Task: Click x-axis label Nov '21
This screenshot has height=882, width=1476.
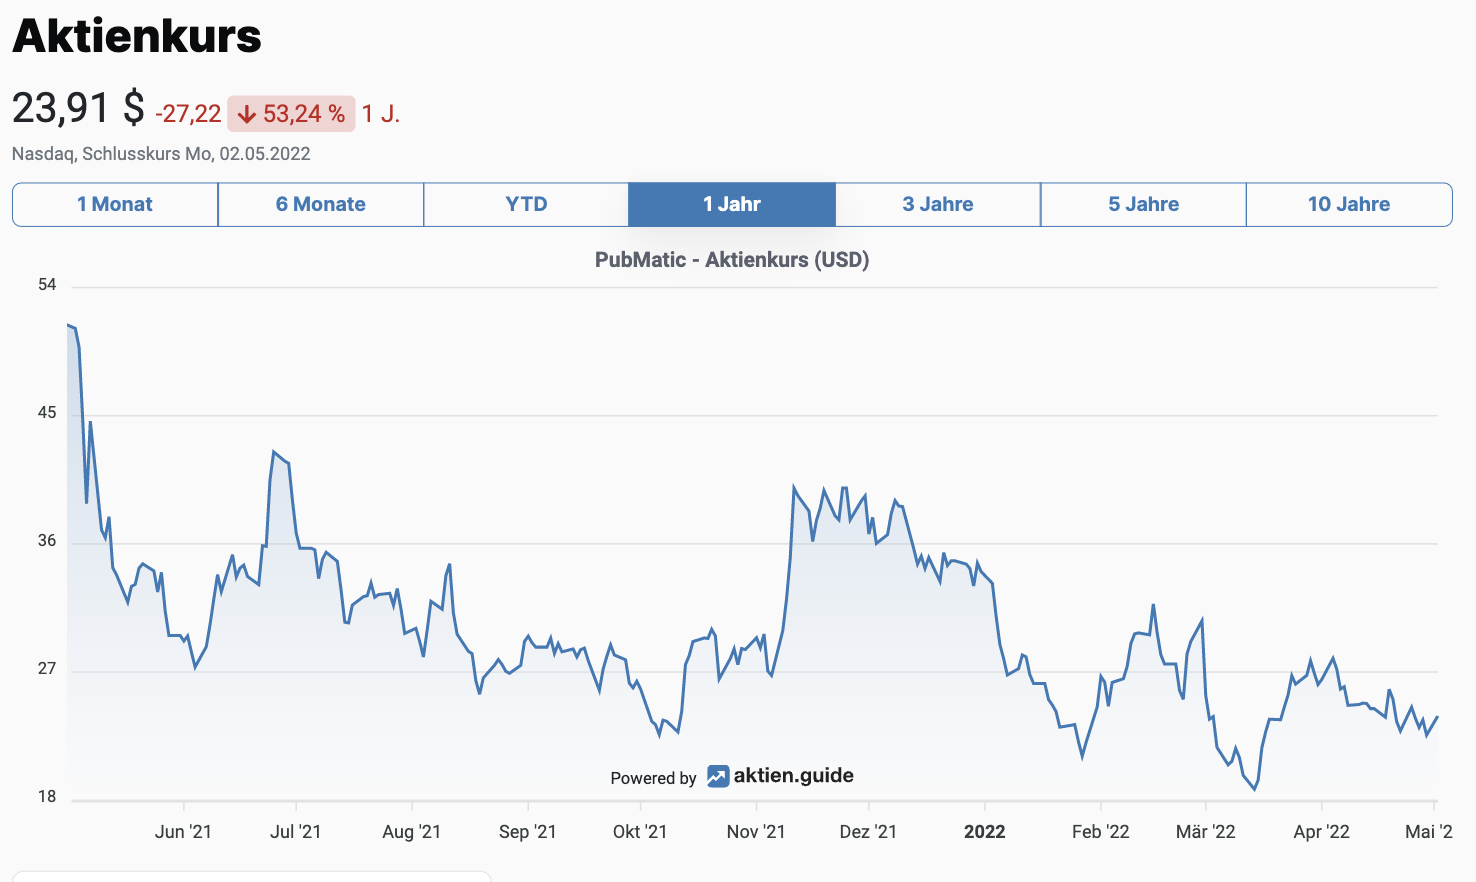Action: pos(756,832)
